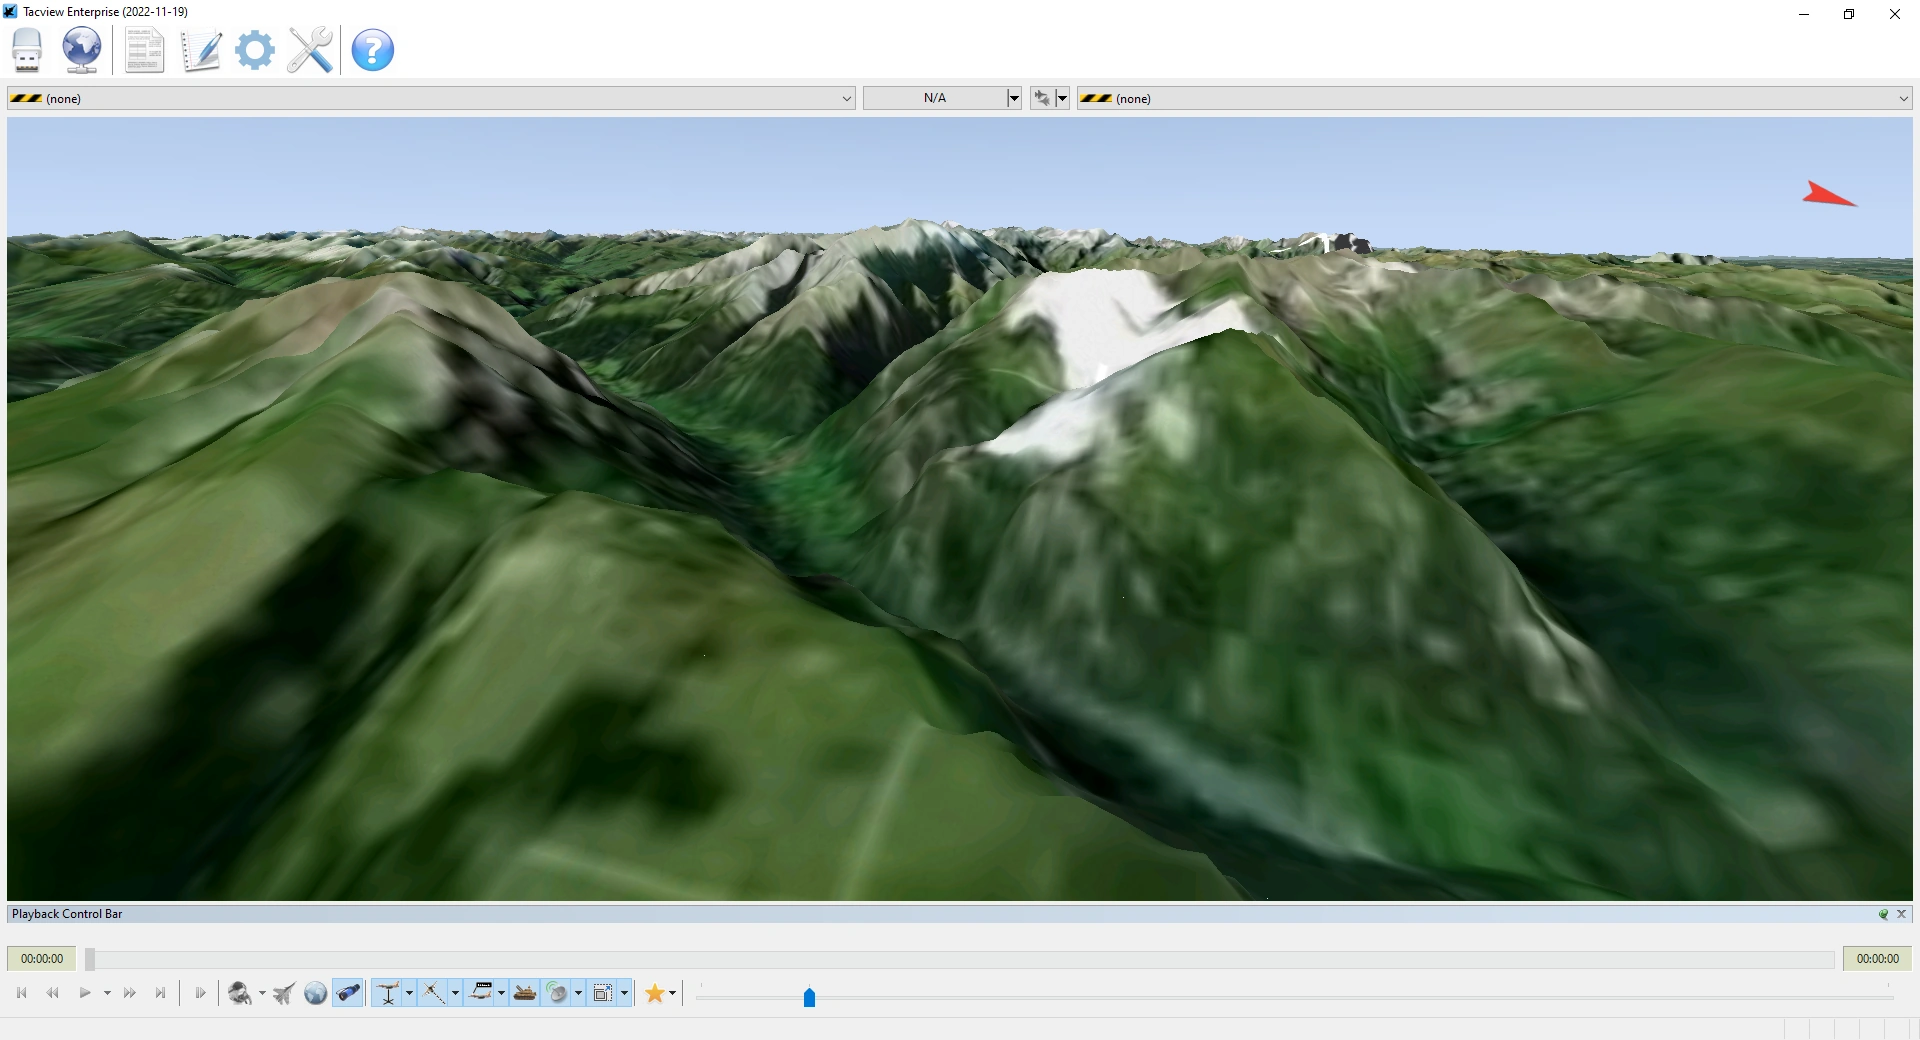Viewport: 1920px width, 1040px height.
Task: Expand the pilot view dropdown arrow
Action: tap(262, 993)
